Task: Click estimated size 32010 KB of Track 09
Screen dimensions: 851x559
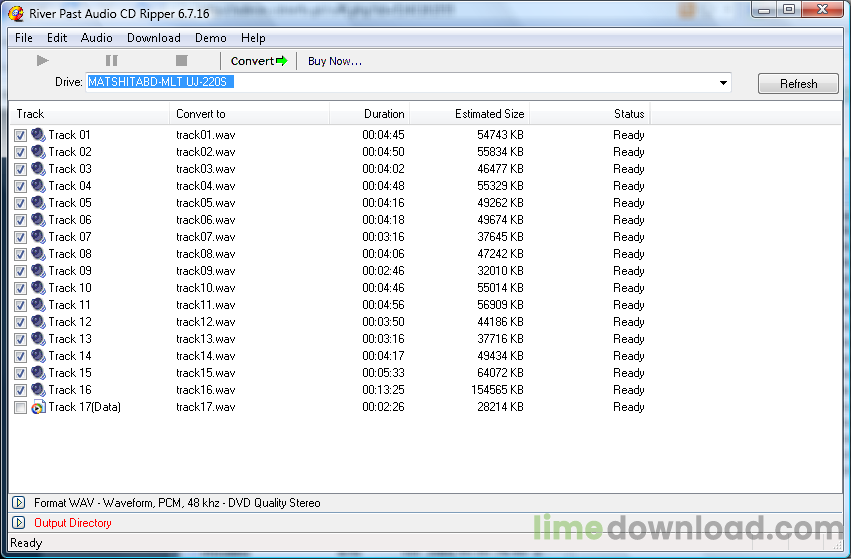Action: [x=500, y=271]
